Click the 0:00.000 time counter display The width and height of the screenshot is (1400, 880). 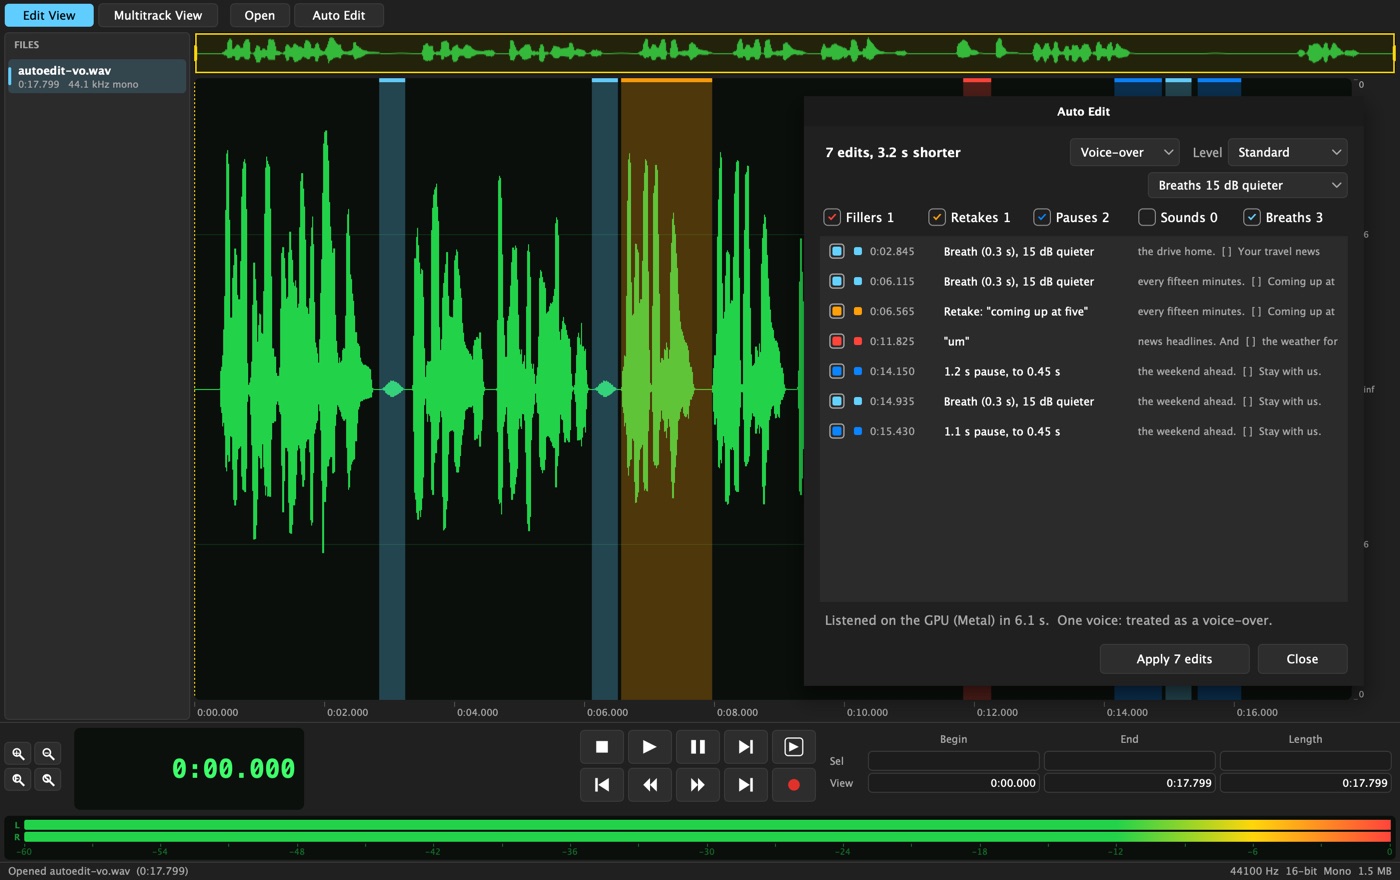click(x=189, y=768)
